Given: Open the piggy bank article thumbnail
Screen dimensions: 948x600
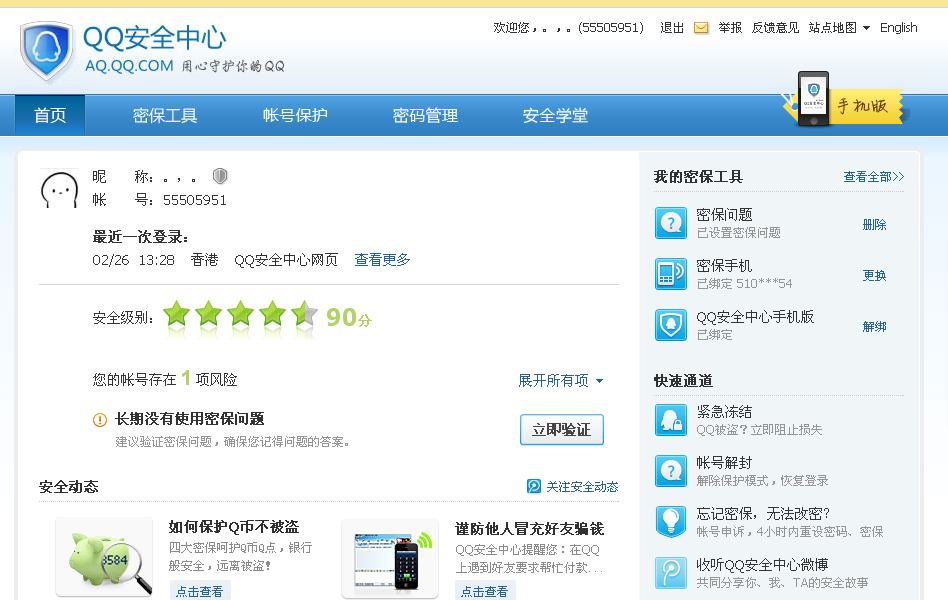Looking at the screenshot, I should tap(104, 557).
